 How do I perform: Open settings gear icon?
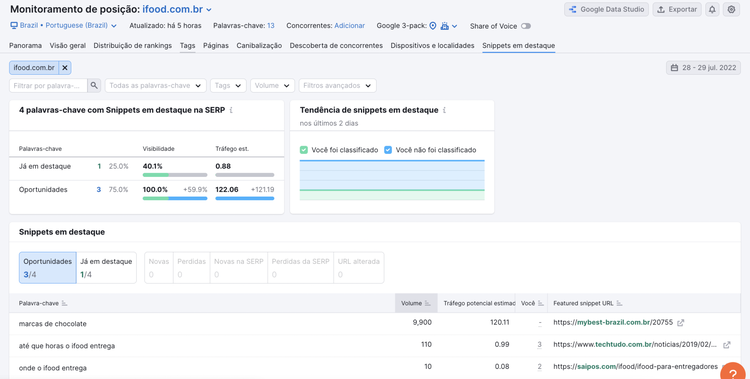731,10
